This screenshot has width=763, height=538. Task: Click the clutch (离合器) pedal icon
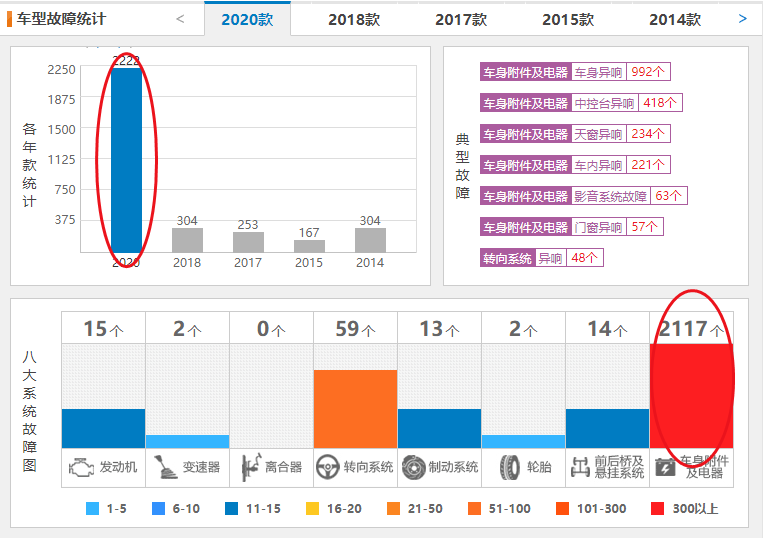249,466
